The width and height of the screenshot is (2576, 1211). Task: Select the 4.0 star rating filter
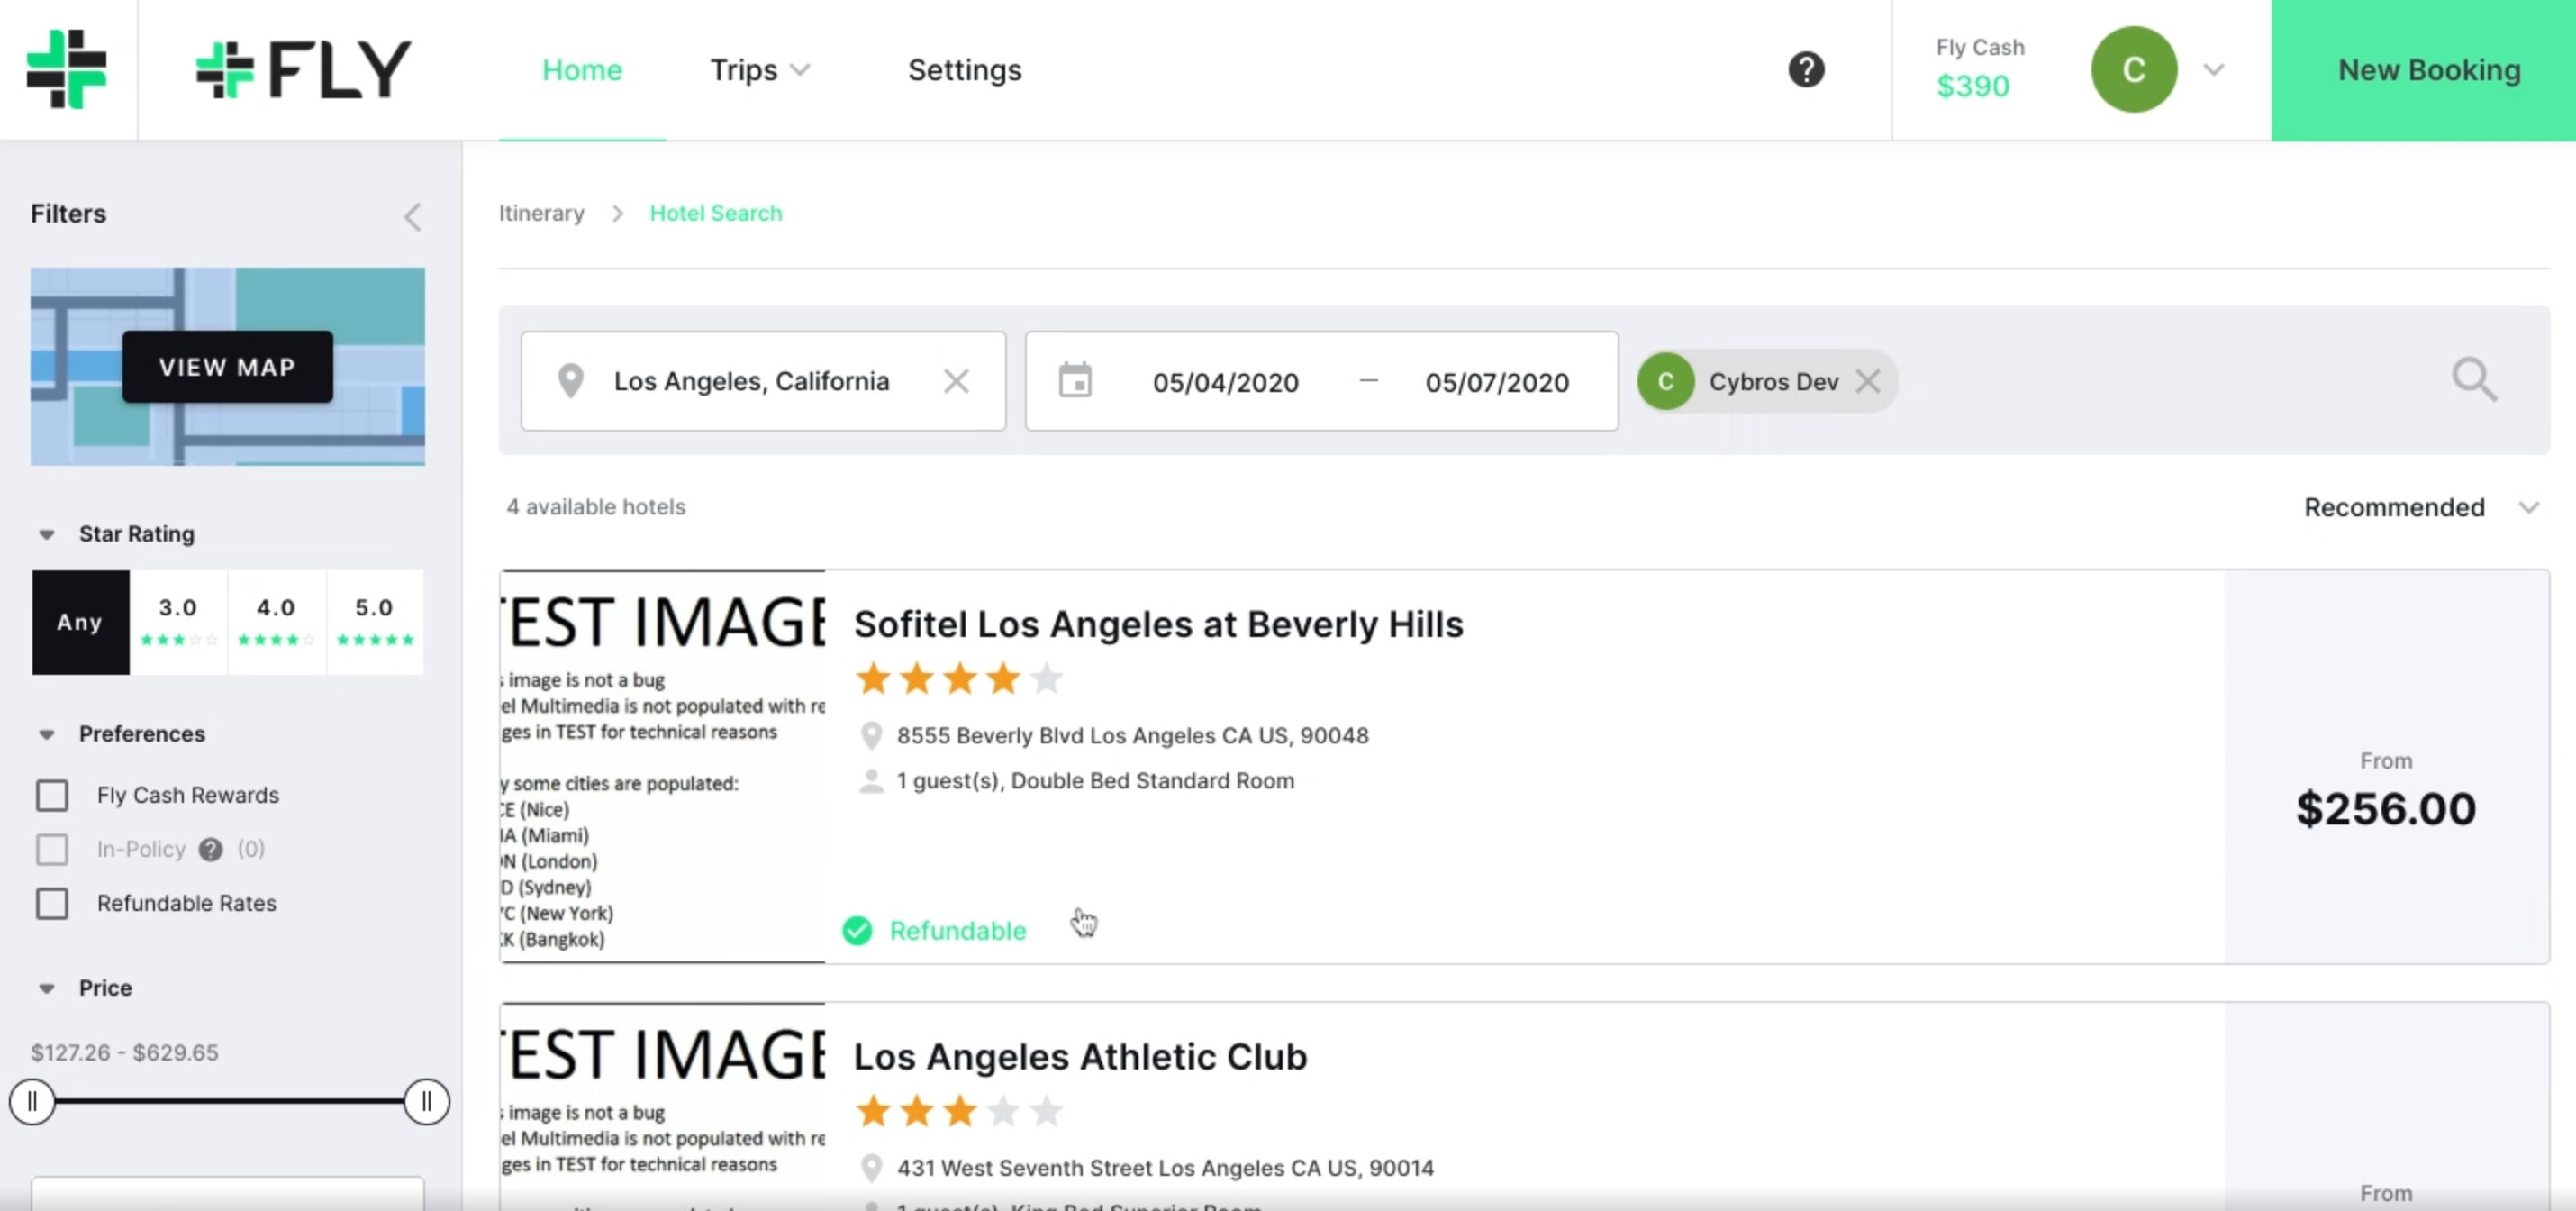pos(276,622)
